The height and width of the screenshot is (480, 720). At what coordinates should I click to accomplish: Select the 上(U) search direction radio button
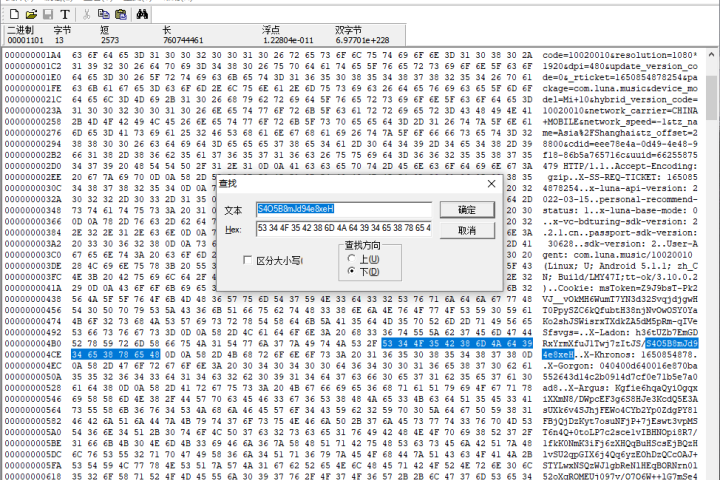(x=350, y=258)
